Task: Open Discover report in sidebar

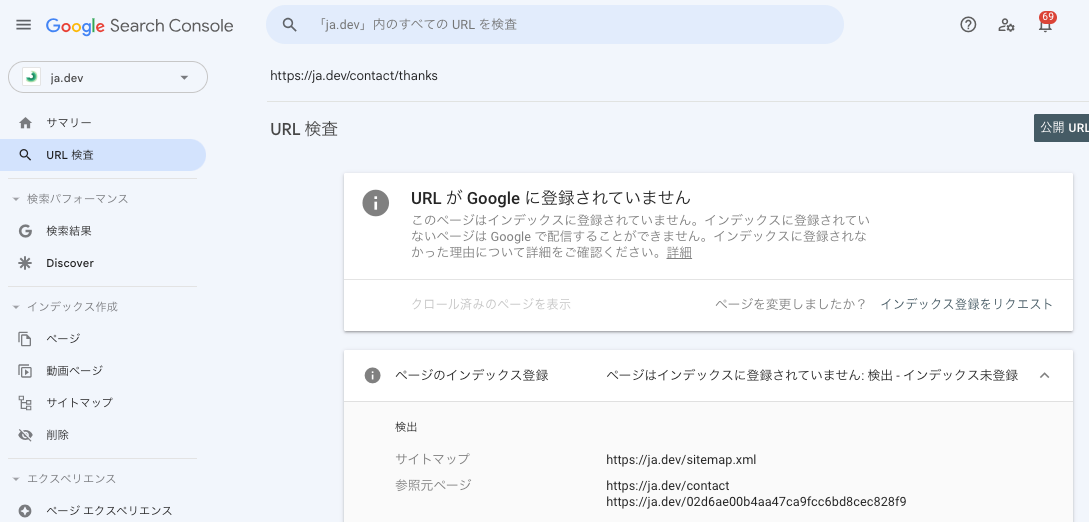Action: tap(70, 263)
